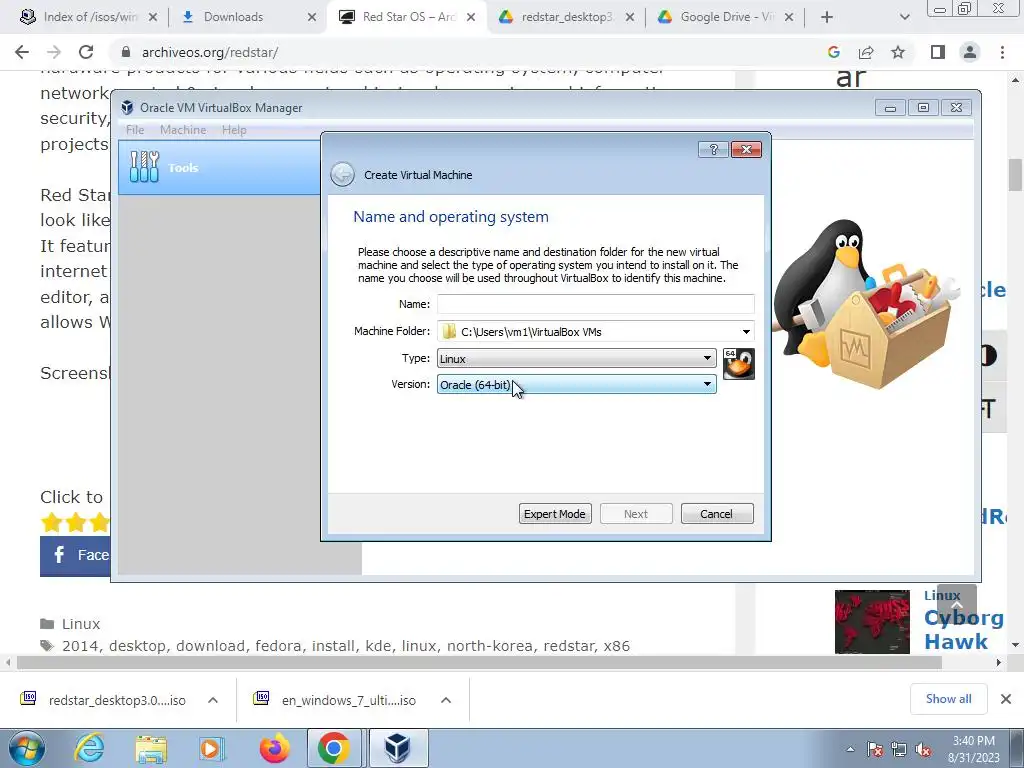Click the share page icon
Image resolution: width=1024 pixels, height=768 pixels.
tap(866, 52)
